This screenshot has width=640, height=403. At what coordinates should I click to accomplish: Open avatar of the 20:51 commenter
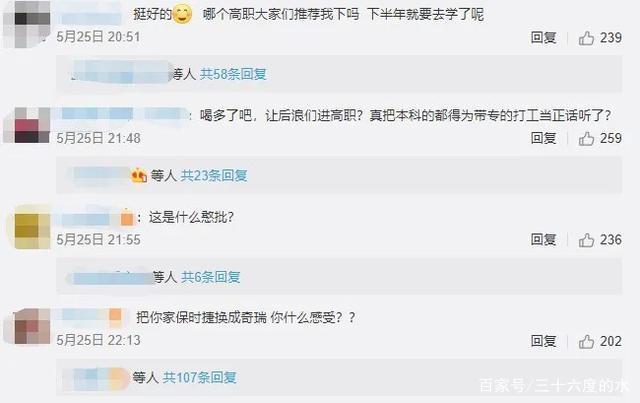pyautogui.click(x=27, y=24)
